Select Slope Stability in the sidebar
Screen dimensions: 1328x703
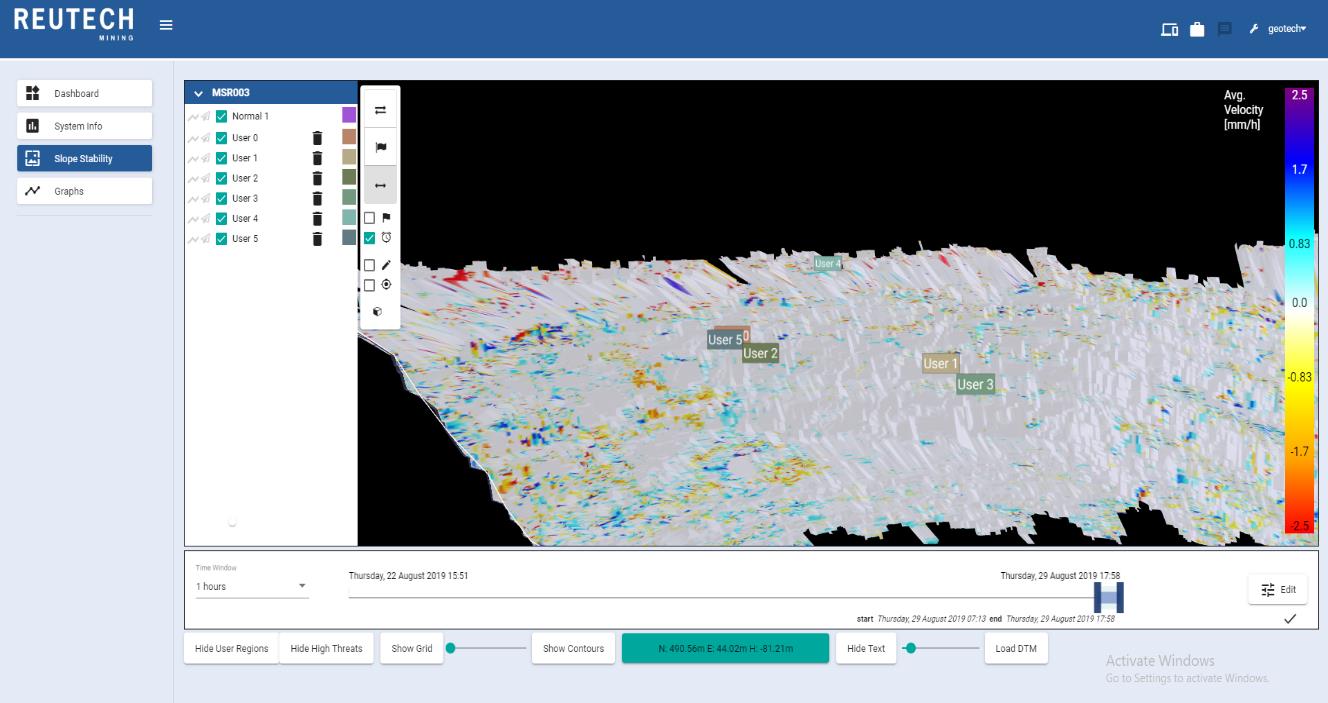84,158
